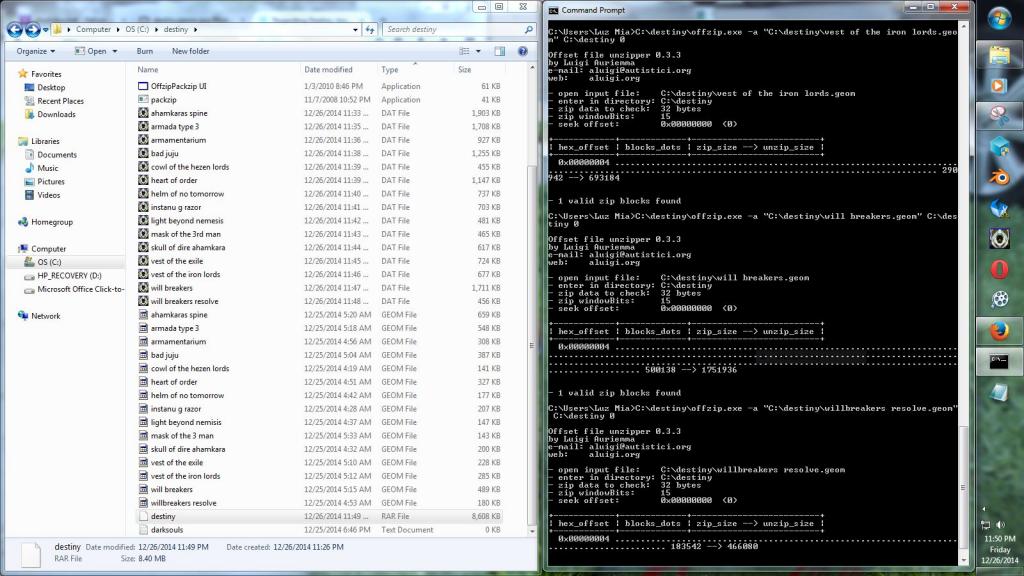Click the Command Prompt title bar icon
This screenshot has width=1024, height=576.
[553, 10]
